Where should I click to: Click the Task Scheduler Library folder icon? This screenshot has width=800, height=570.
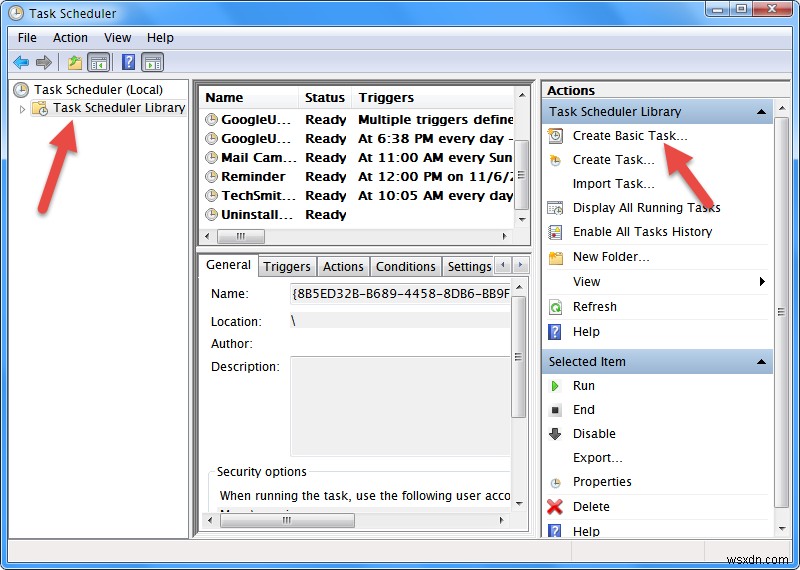point(40,108)
